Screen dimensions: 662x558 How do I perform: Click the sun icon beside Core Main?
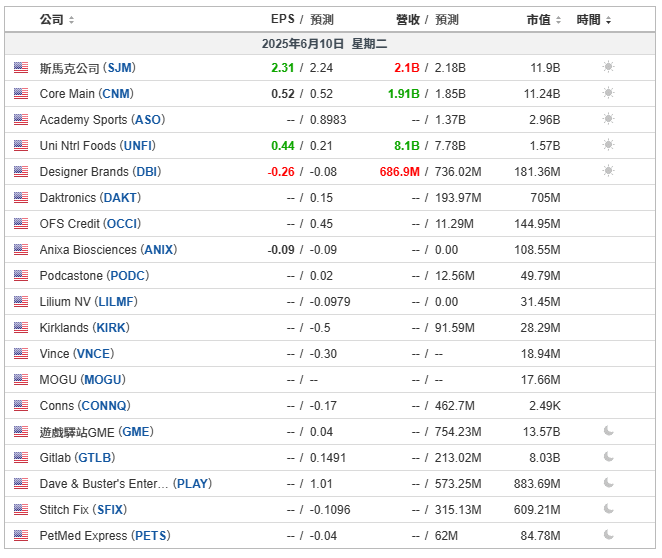608,93
